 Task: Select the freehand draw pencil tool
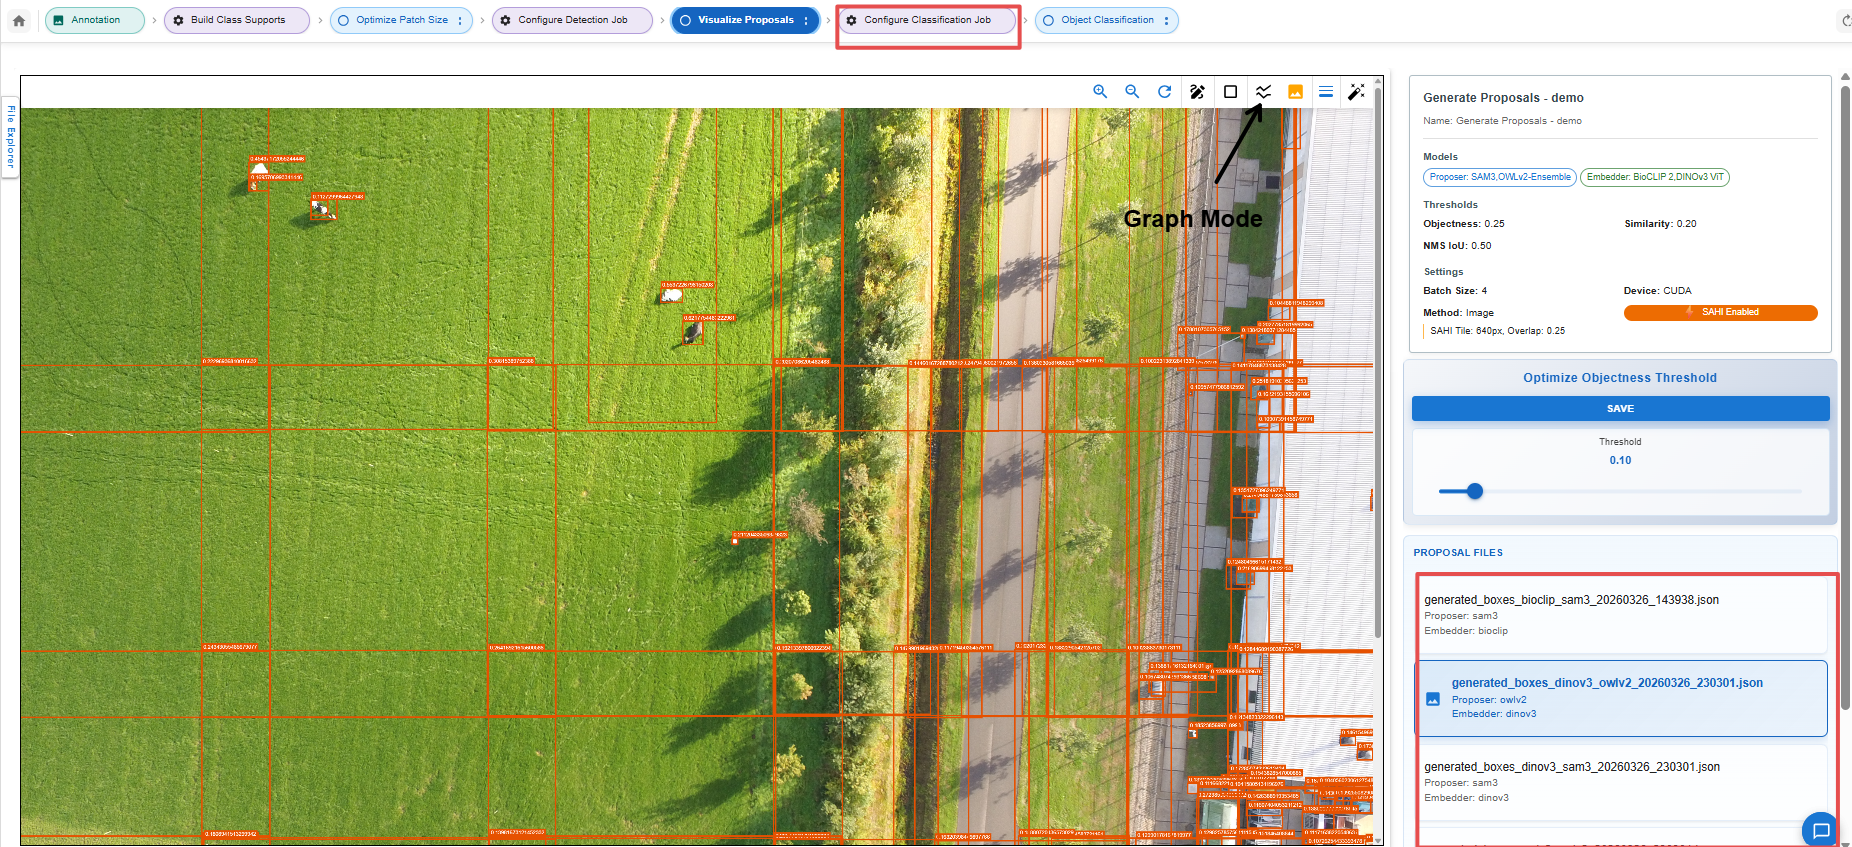(x=1197, y=91)
